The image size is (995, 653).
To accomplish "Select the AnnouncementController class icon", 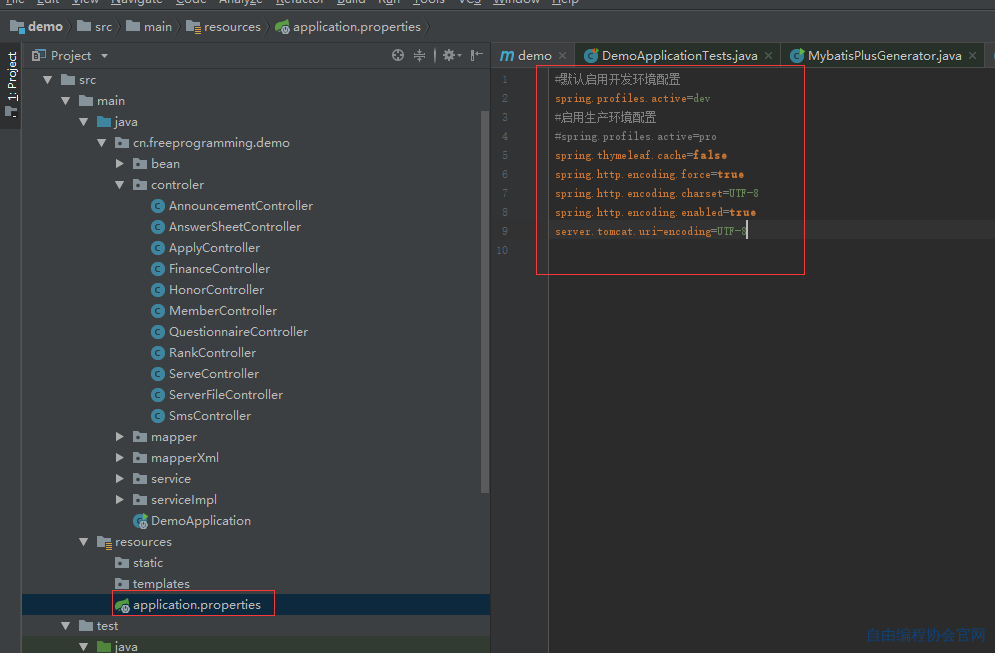I will (x=158, y=206).
